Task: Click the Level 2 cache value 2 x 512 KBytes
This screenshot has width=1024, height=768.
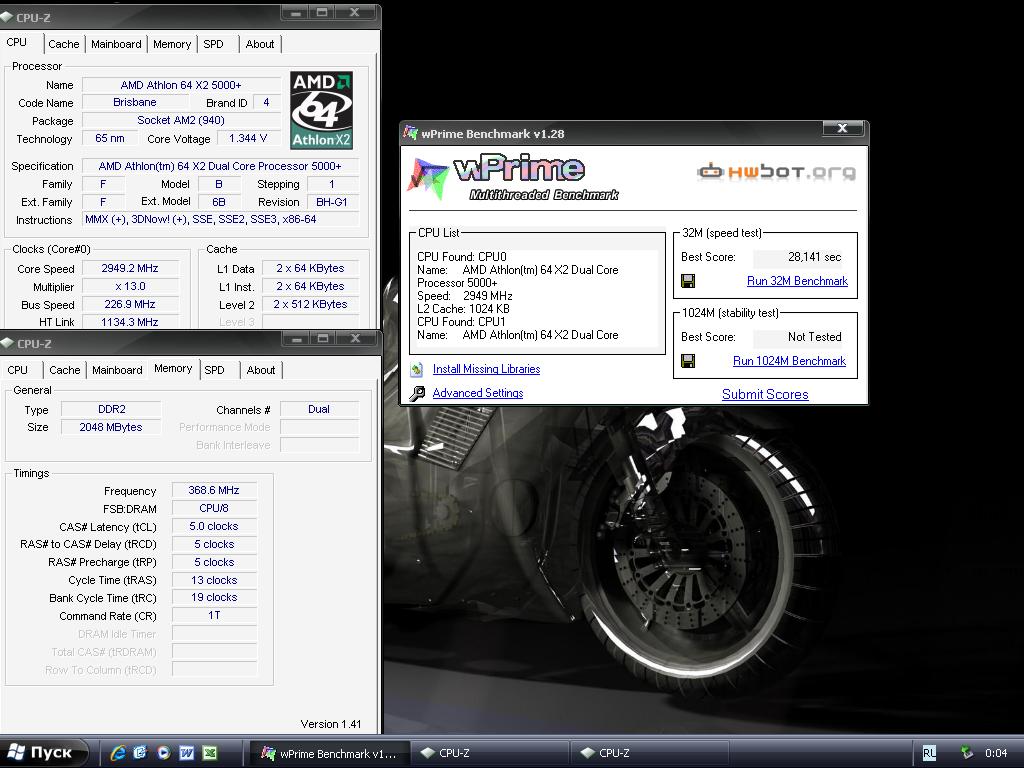Action: click(x=310, y=304)
